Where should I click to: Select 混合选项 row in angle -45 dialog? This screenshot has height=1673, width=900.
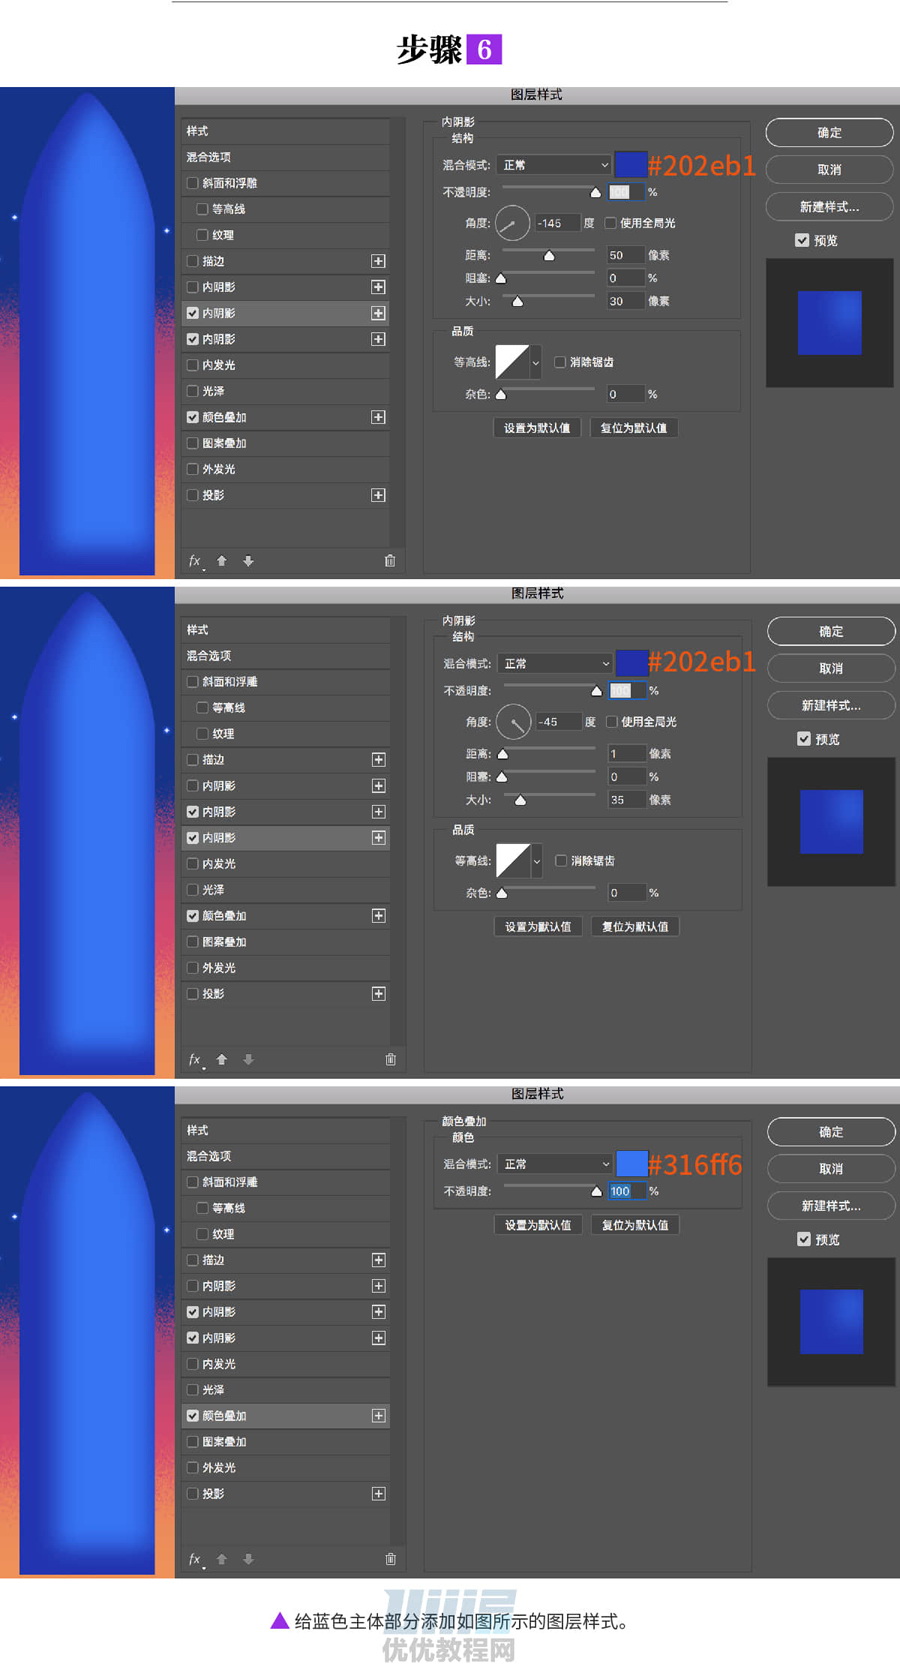tap(286, 656)
